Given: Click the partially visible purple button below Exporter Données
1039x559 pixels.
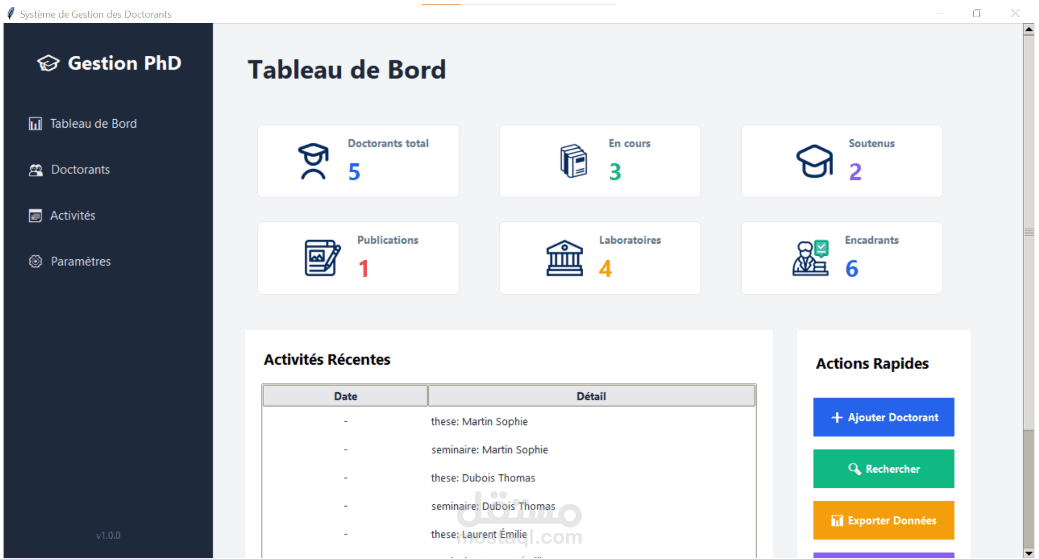Looking at the screenshot, I should point(883,555).
